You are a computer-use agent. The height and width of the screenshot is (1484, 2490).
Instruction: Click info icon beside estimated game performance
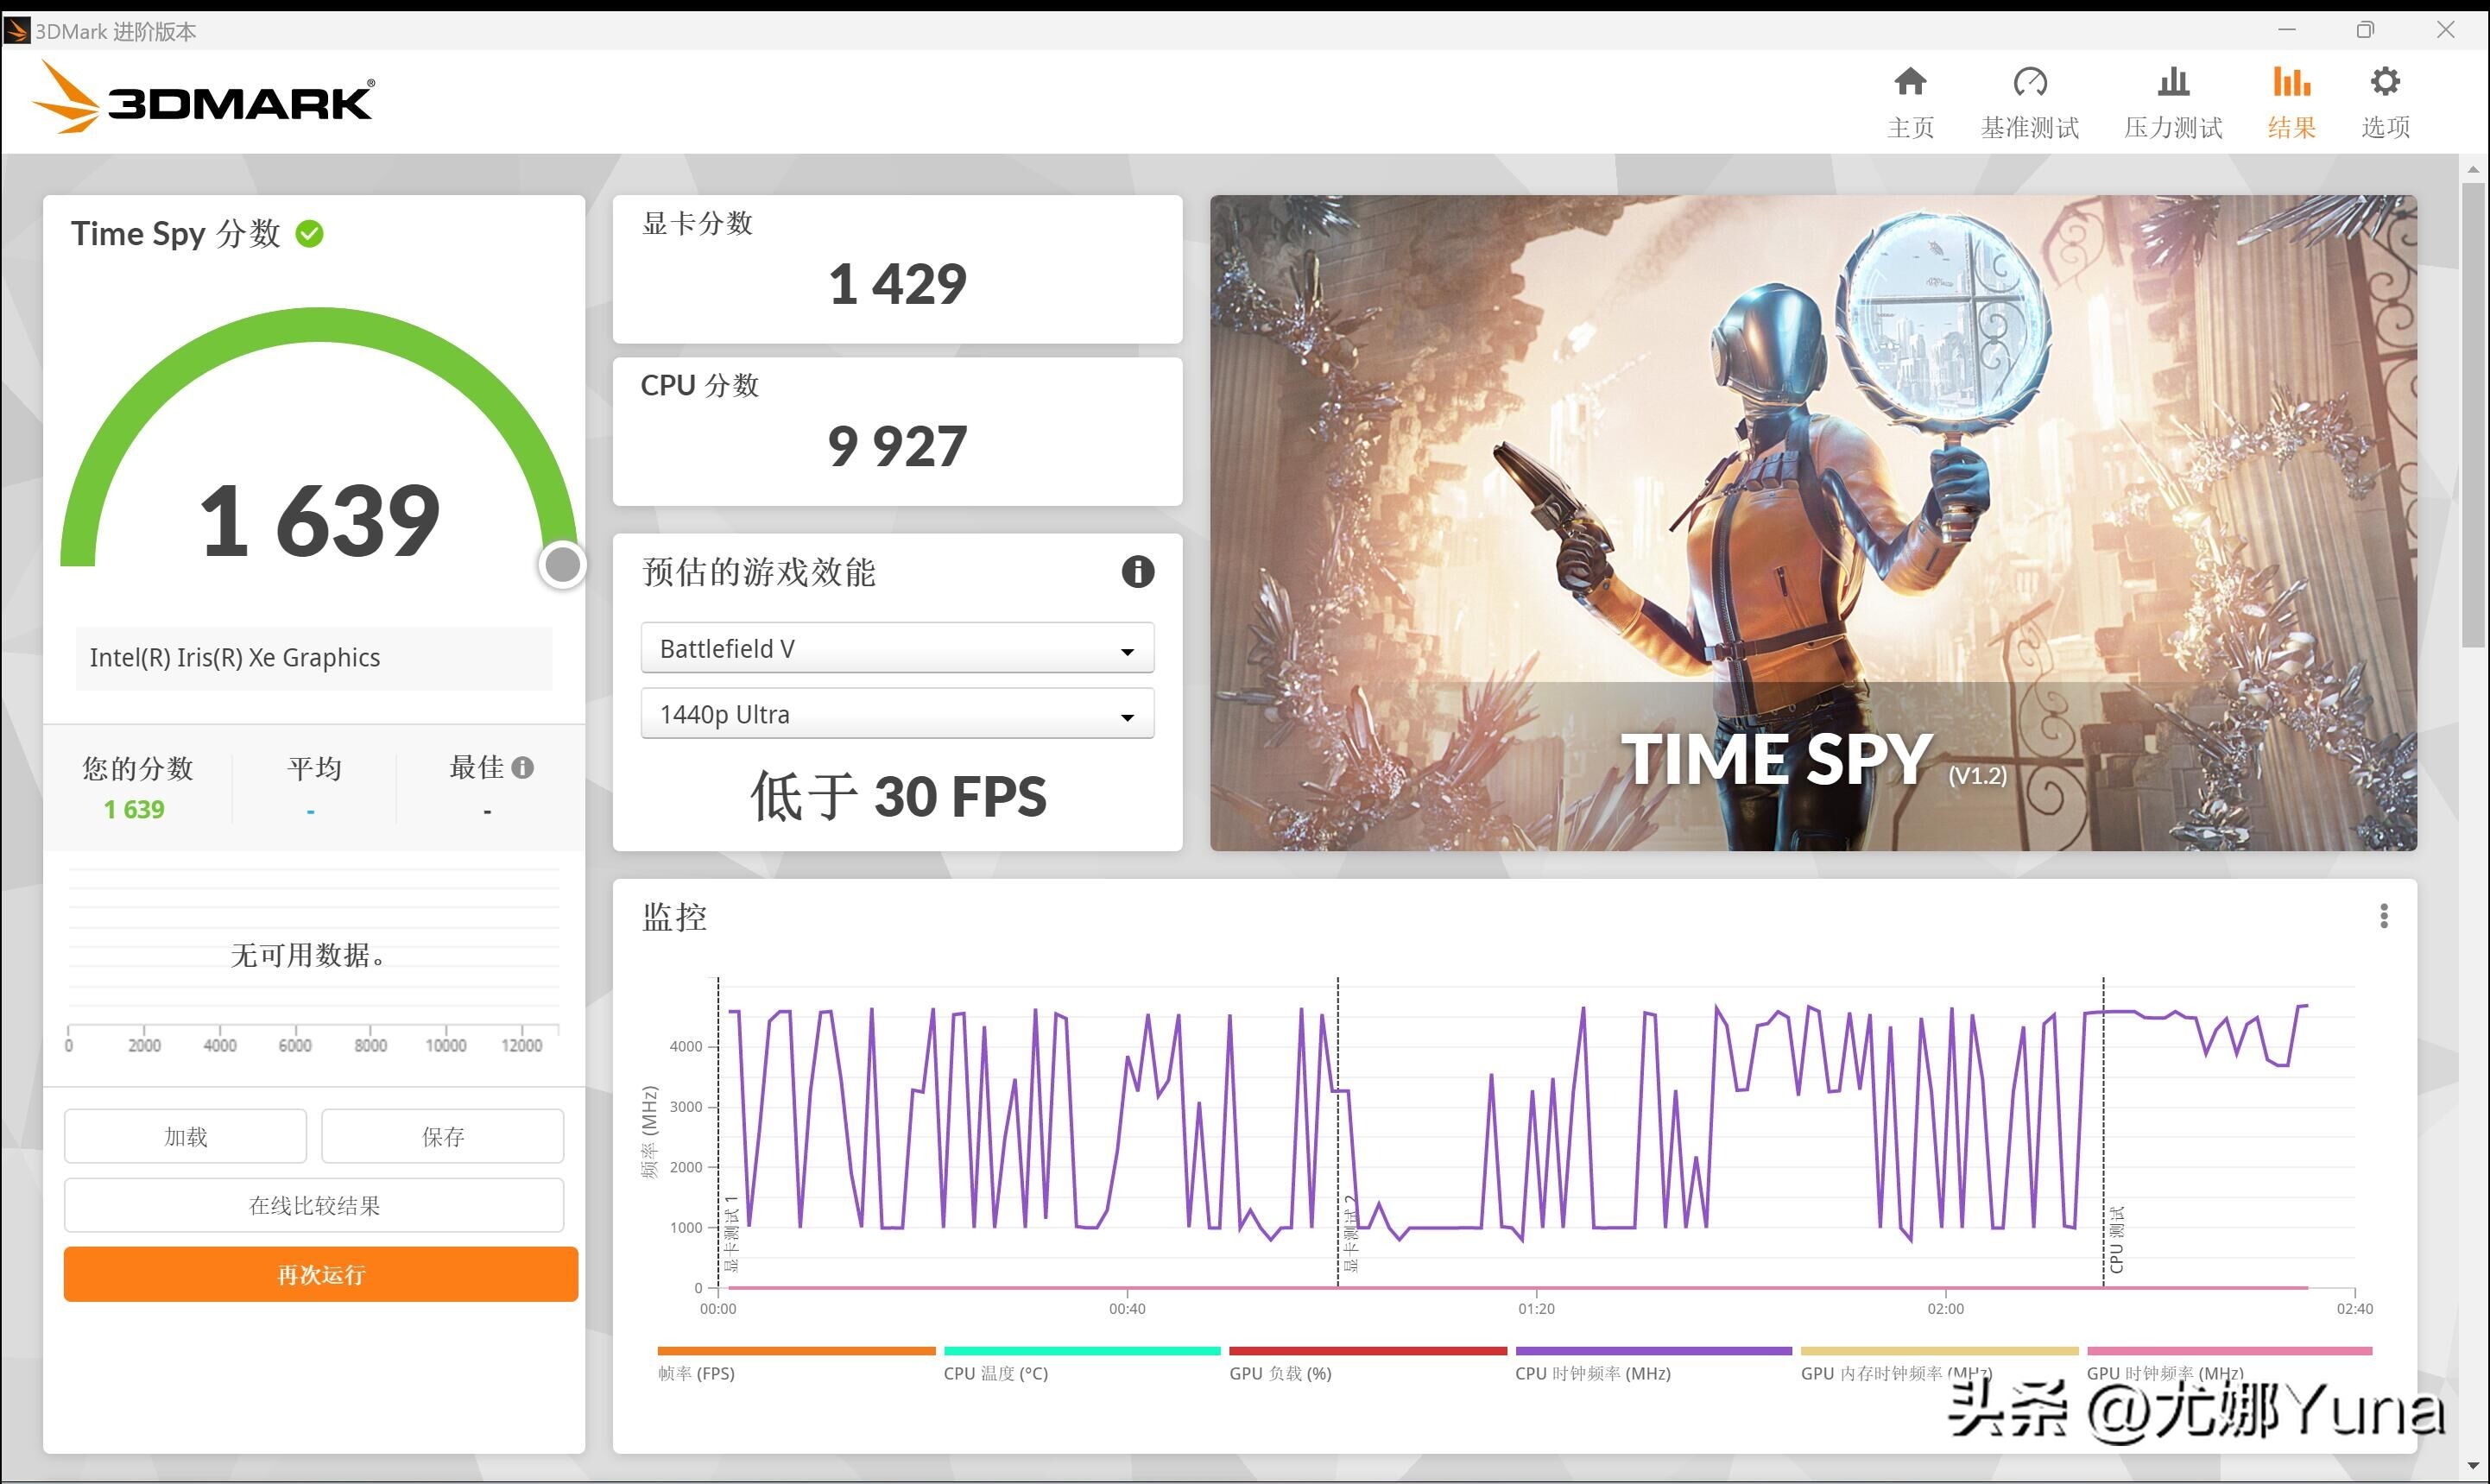[1137, 572]
